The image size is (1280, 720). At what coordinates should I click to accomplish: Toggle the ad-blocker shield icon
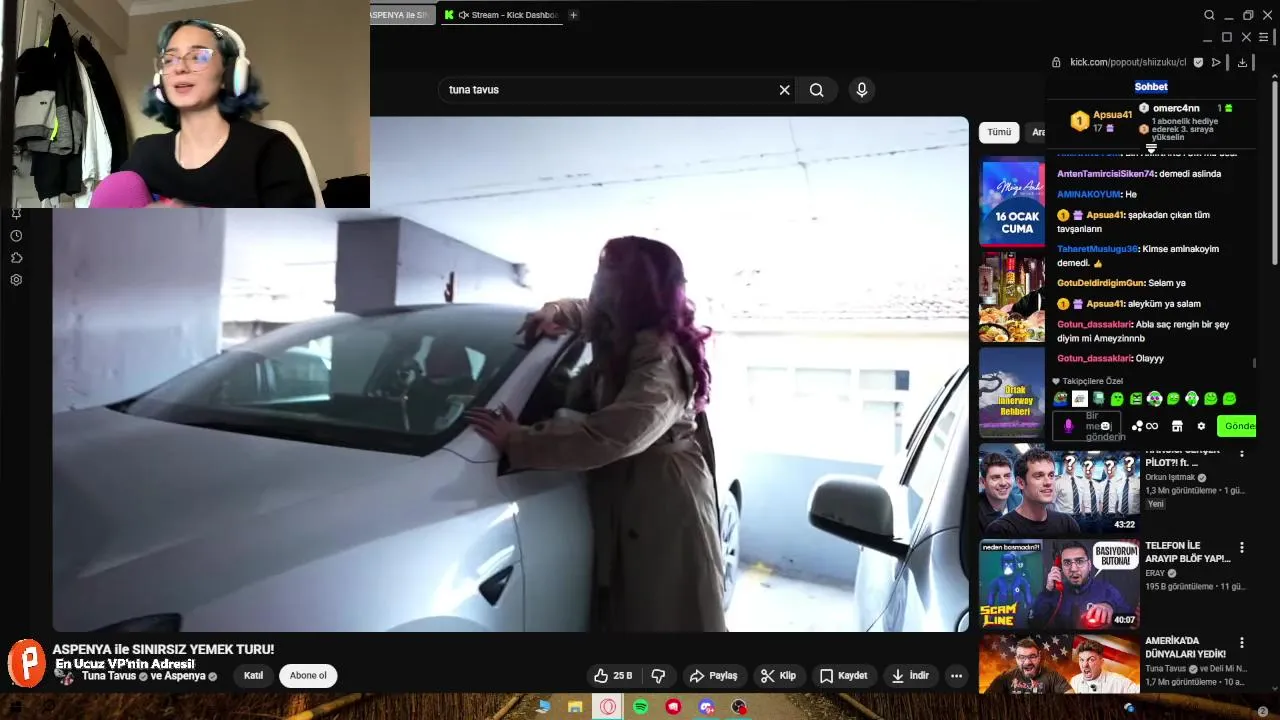[x=1198, y=62]
